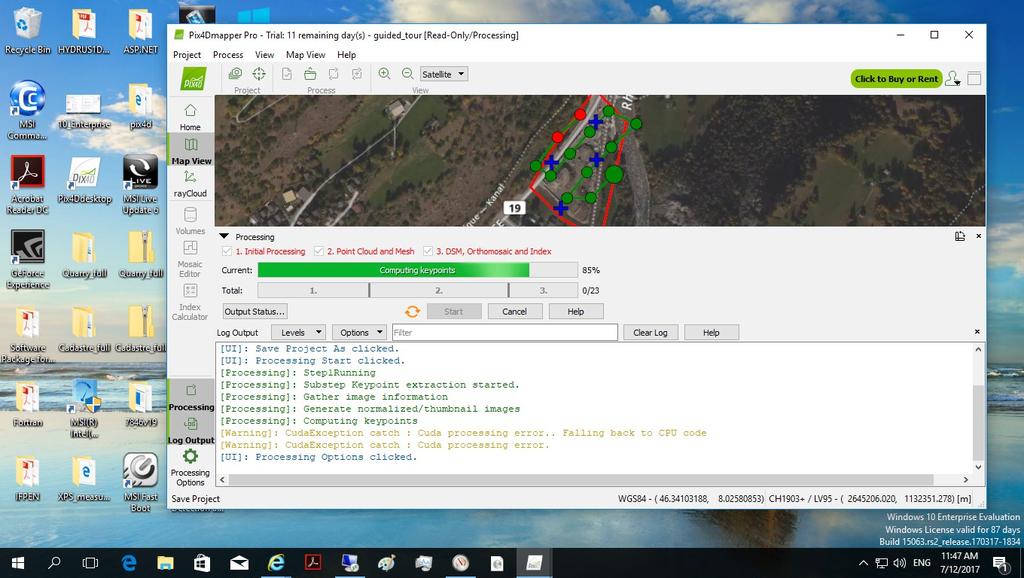
Task: Click the image properties editor toolbar icon
Action: click(235, 74)
